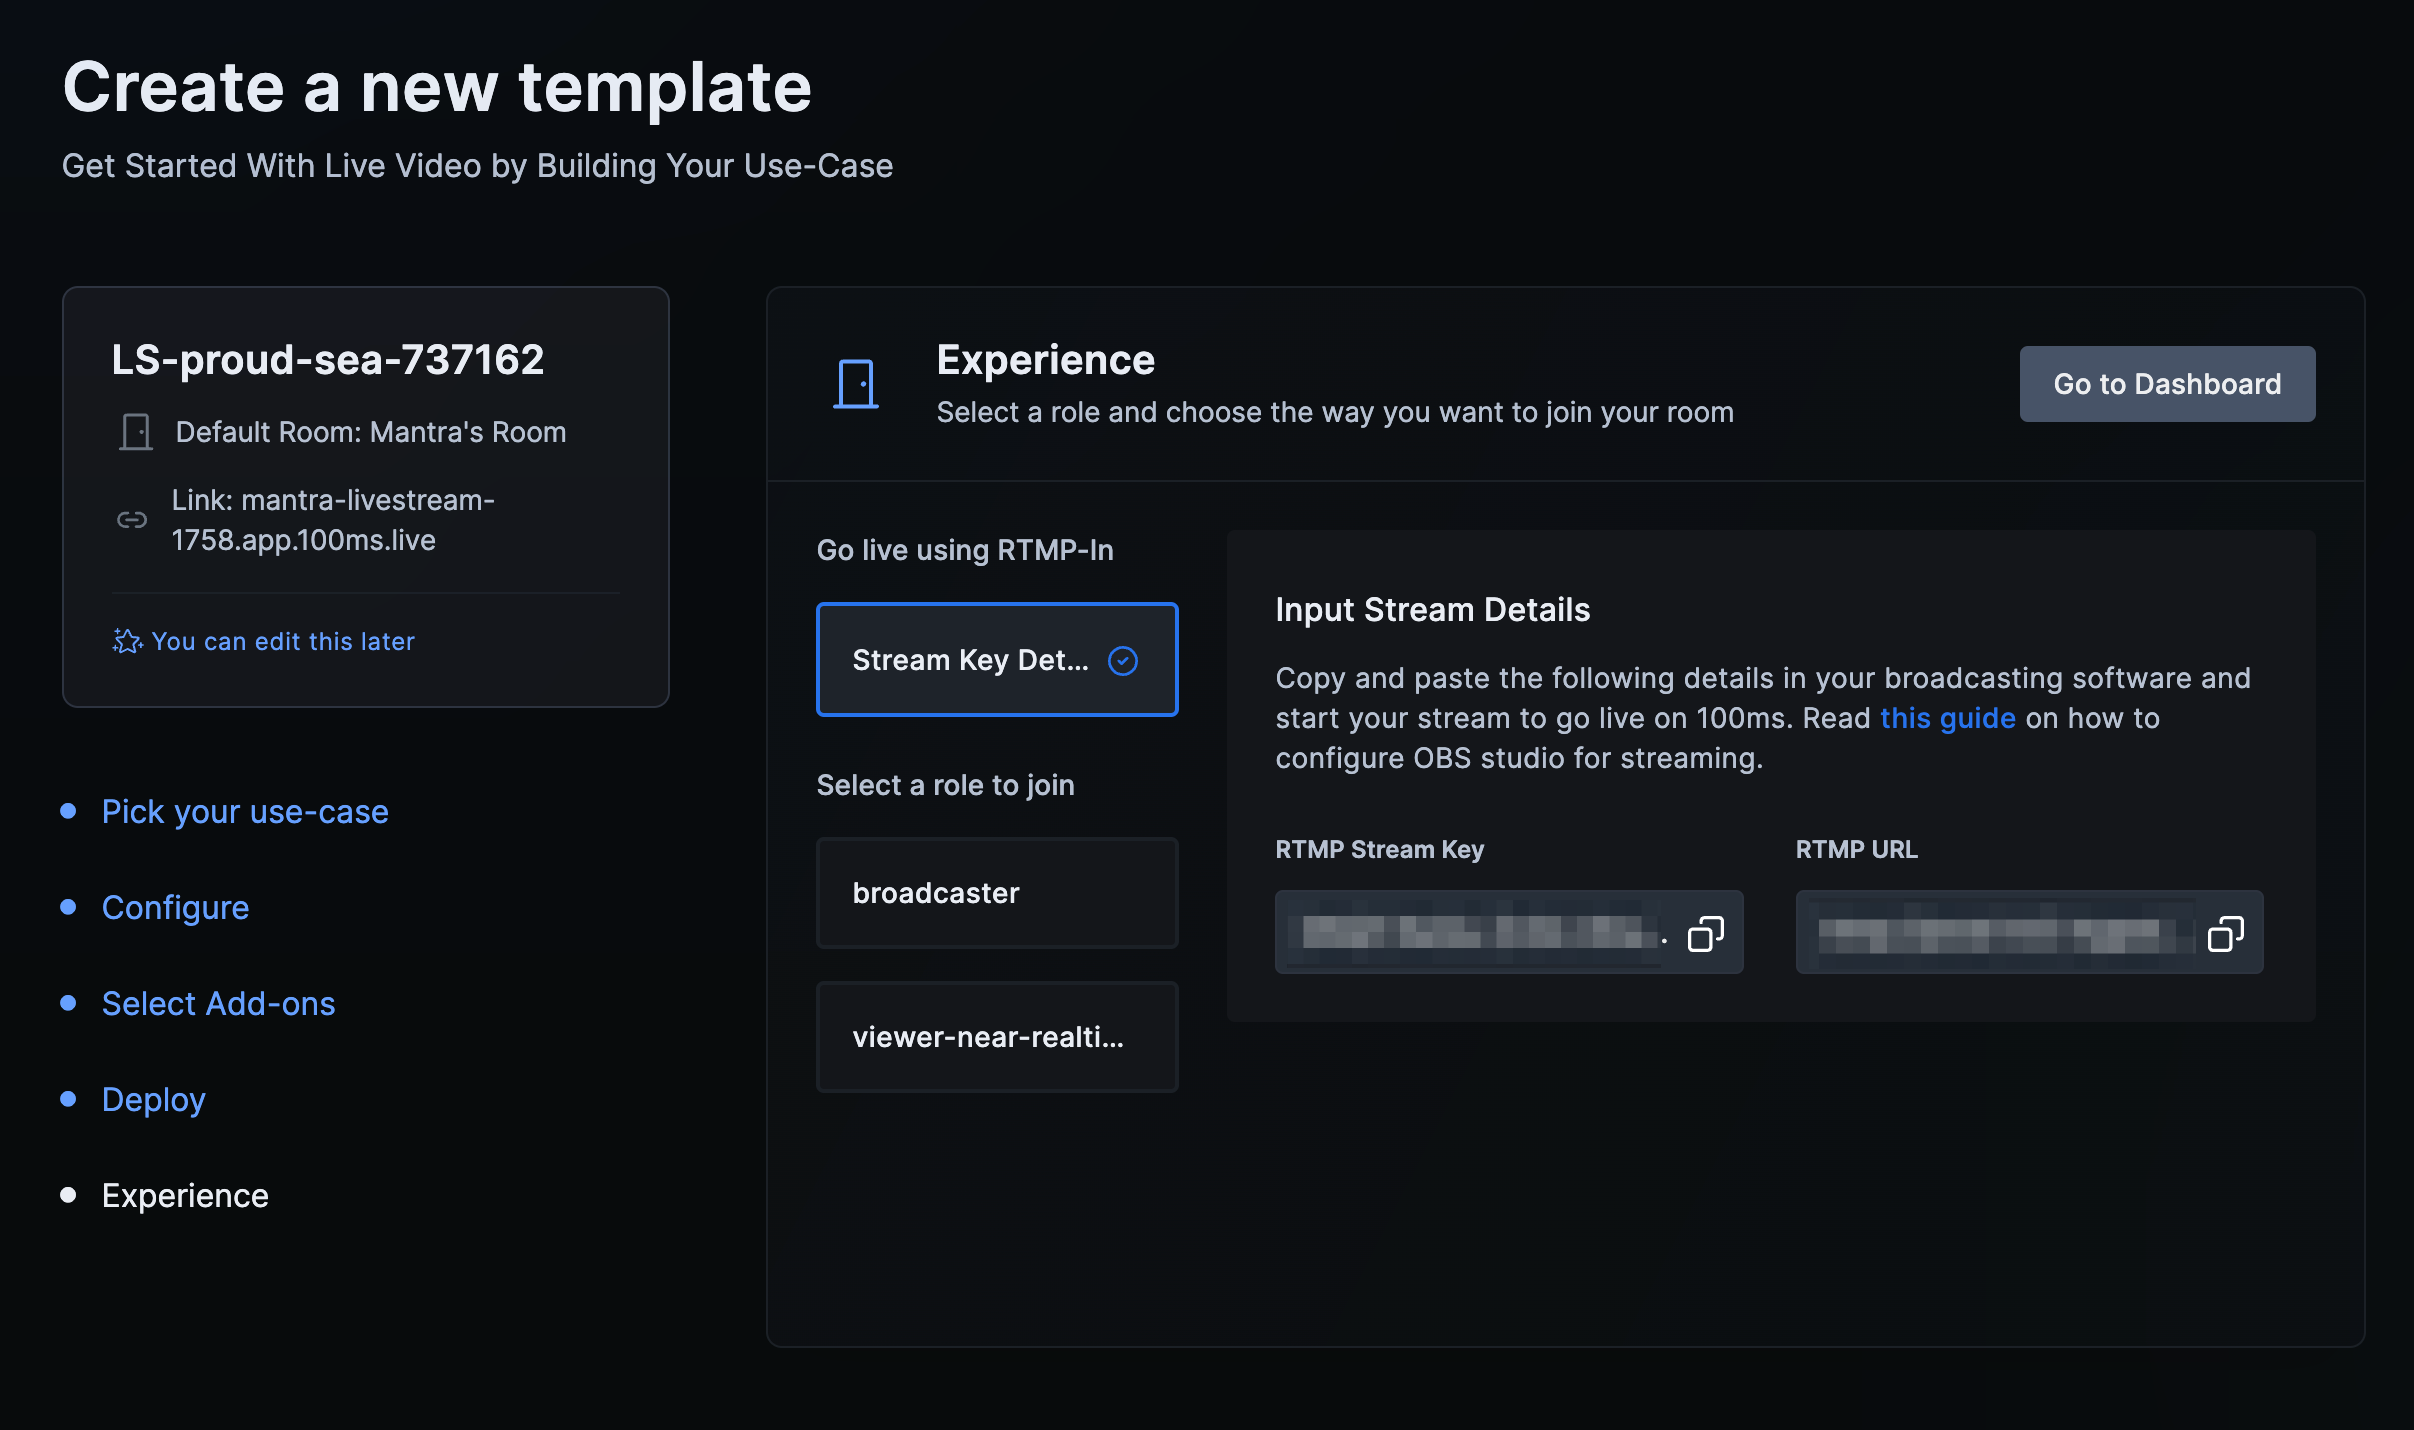Click the blurred RTMP Stream Key field
The height and width of the screenshot is (1430, 2414).
pyautogui.click(x=1470, y=932)
